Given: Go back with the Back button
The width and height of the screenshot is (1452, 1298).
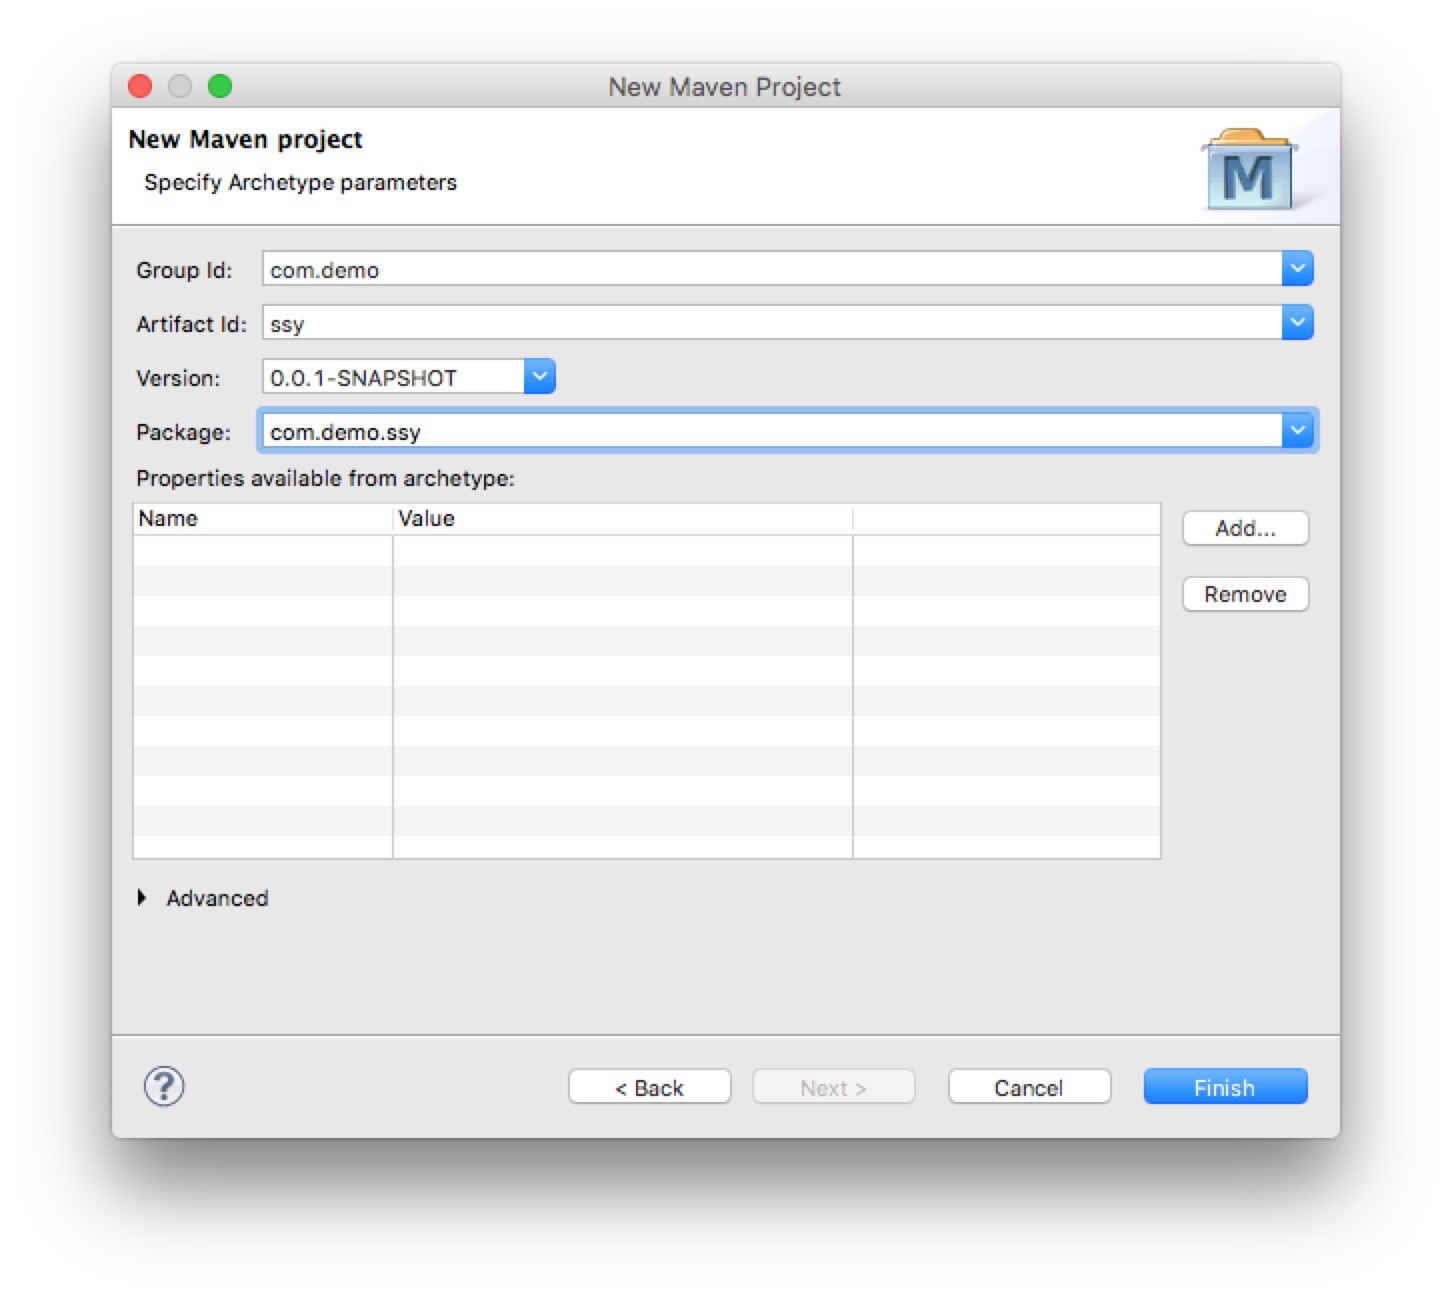Looking at the screenshot, I should point(649,1087).
